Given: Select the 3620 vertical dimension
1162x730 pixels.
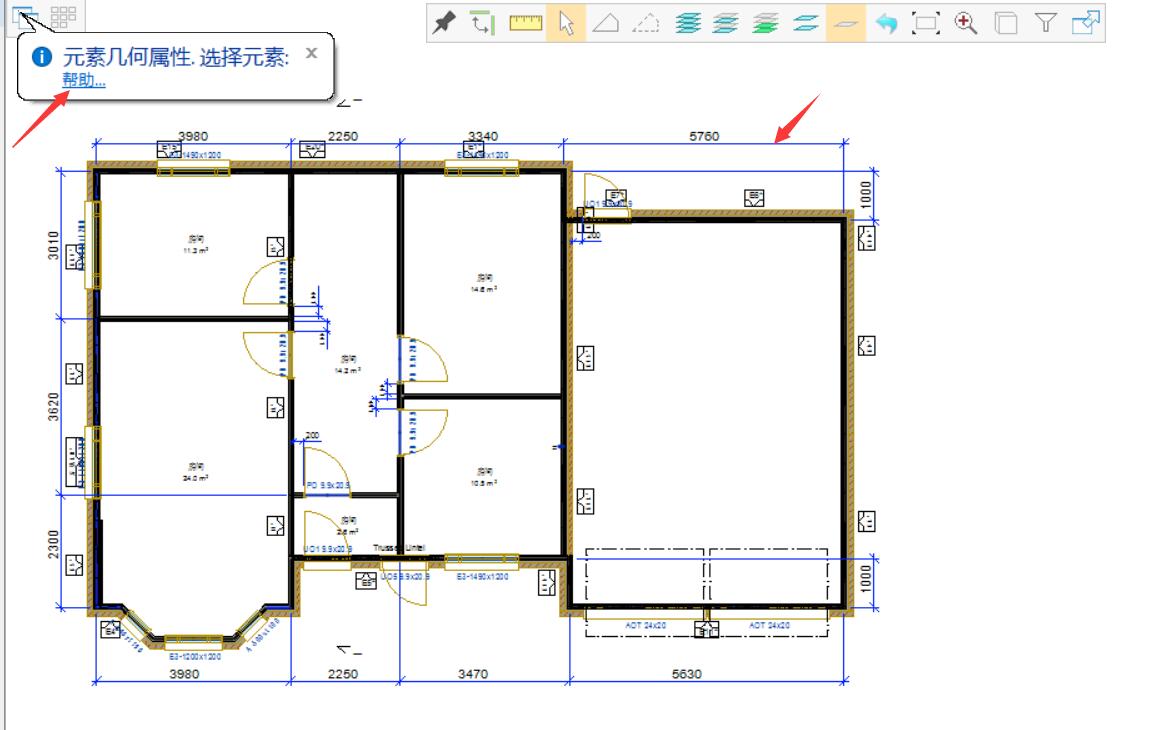Looking at the screenshot, I should [53, 406].
